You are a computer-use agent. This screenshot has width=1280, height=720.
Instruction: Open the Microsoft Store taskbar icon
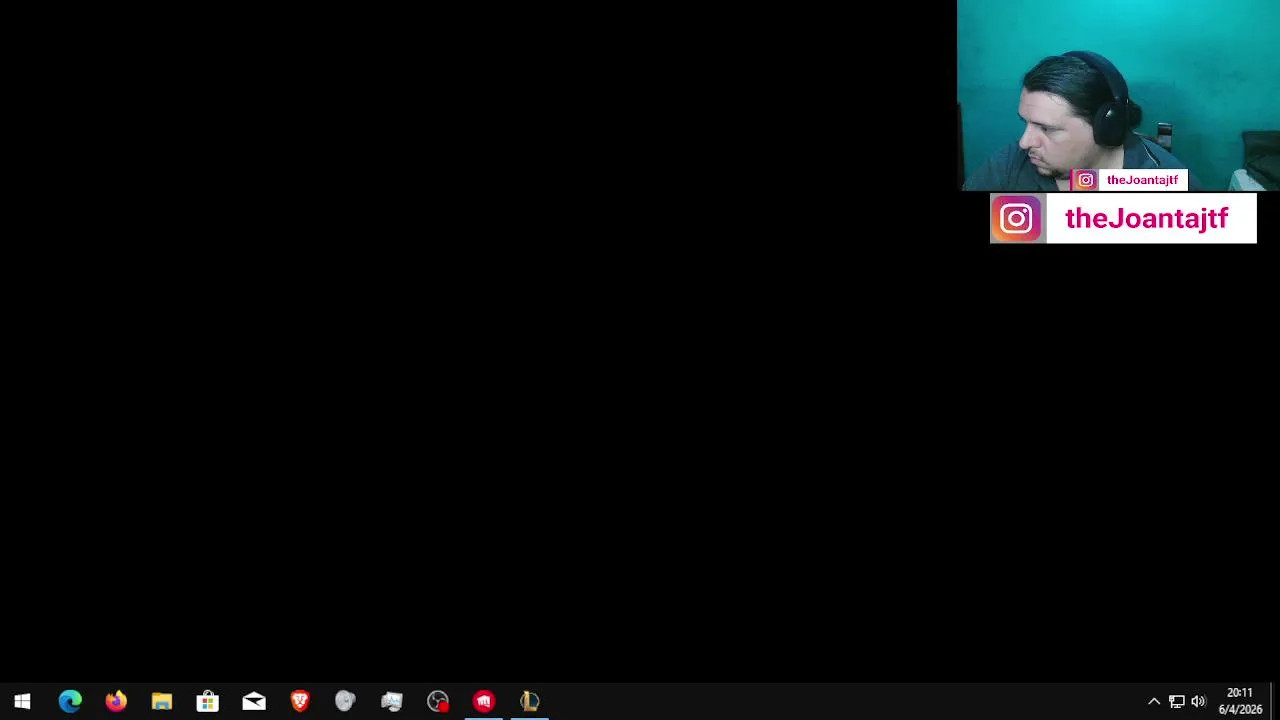click(208, 701)
